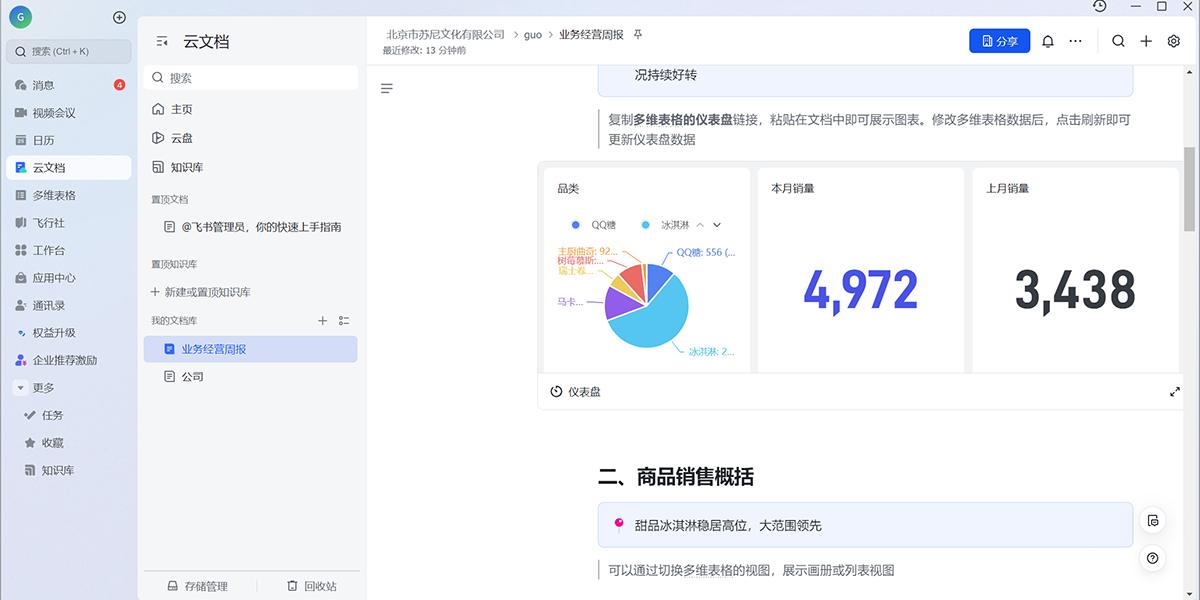Click the 搜索 field in docs panel
The image size is (1200, 600).
pyautogui.click(x=250, y=78)
